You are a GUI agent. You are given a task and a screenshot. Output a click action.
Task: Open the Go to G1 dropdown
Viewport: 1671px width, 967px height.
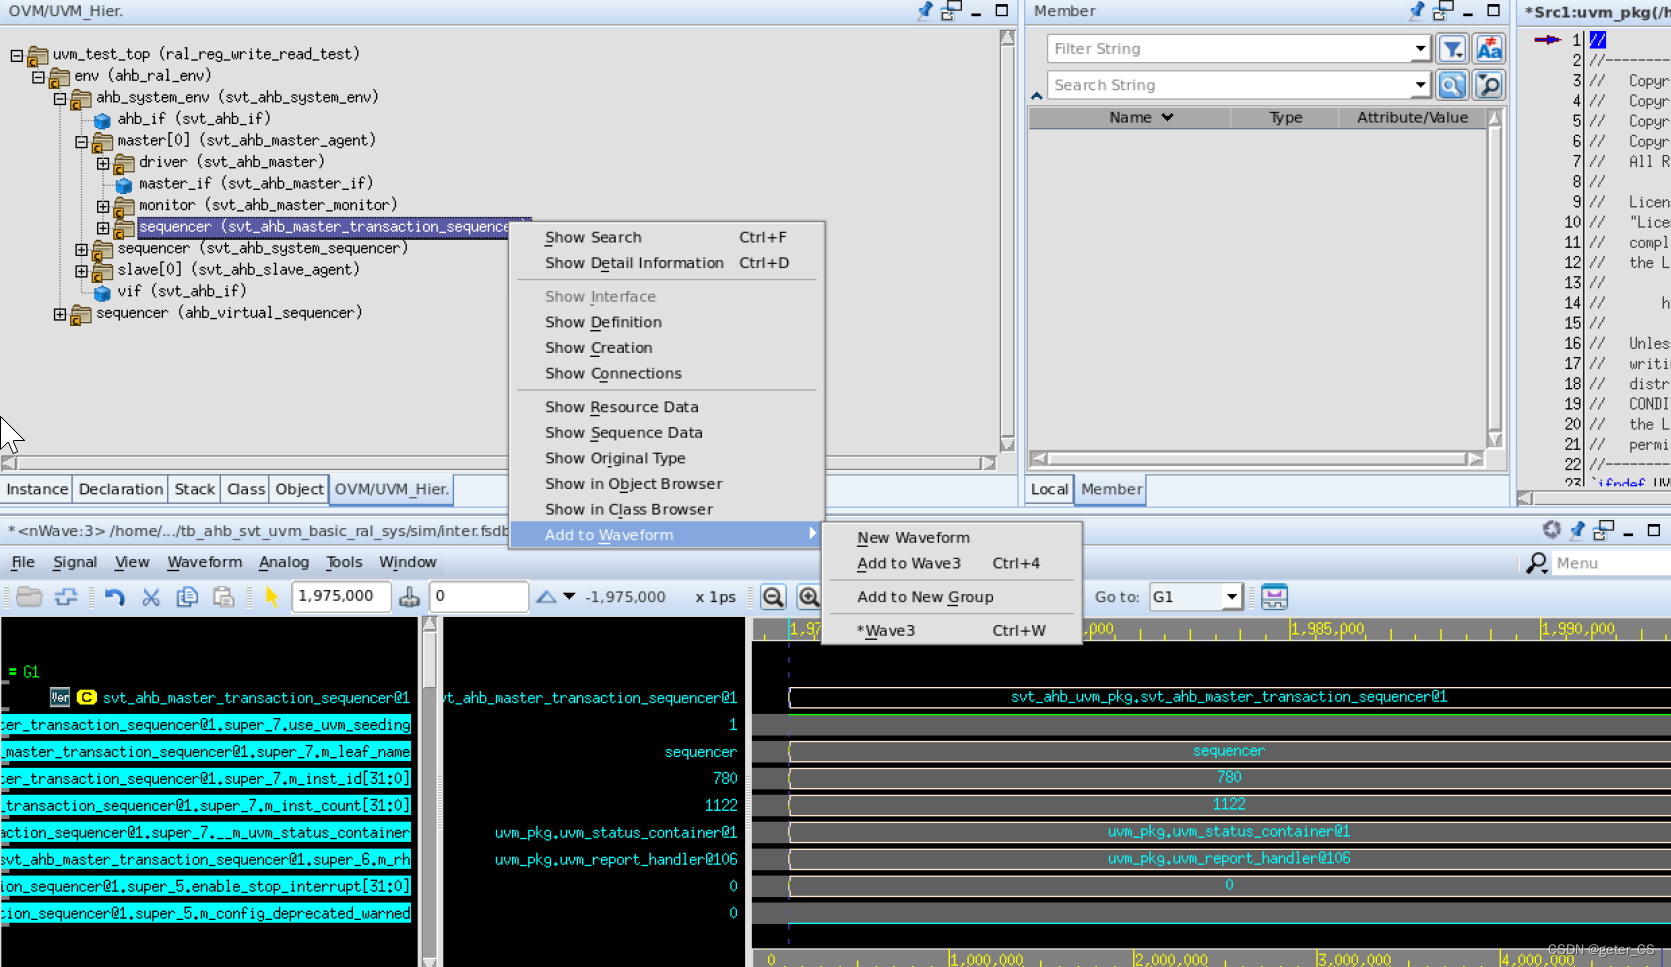point(1232,597)
